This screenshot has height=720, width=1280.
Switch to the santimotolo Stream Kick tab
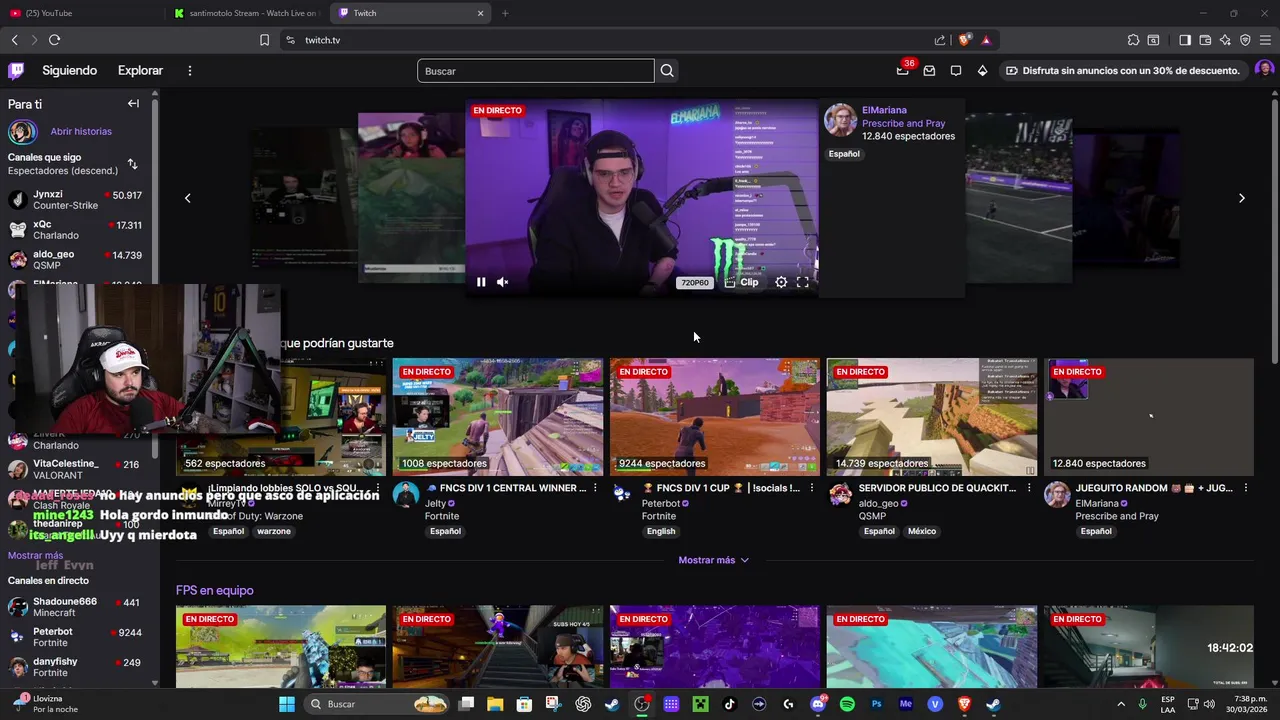click(246, 13)
